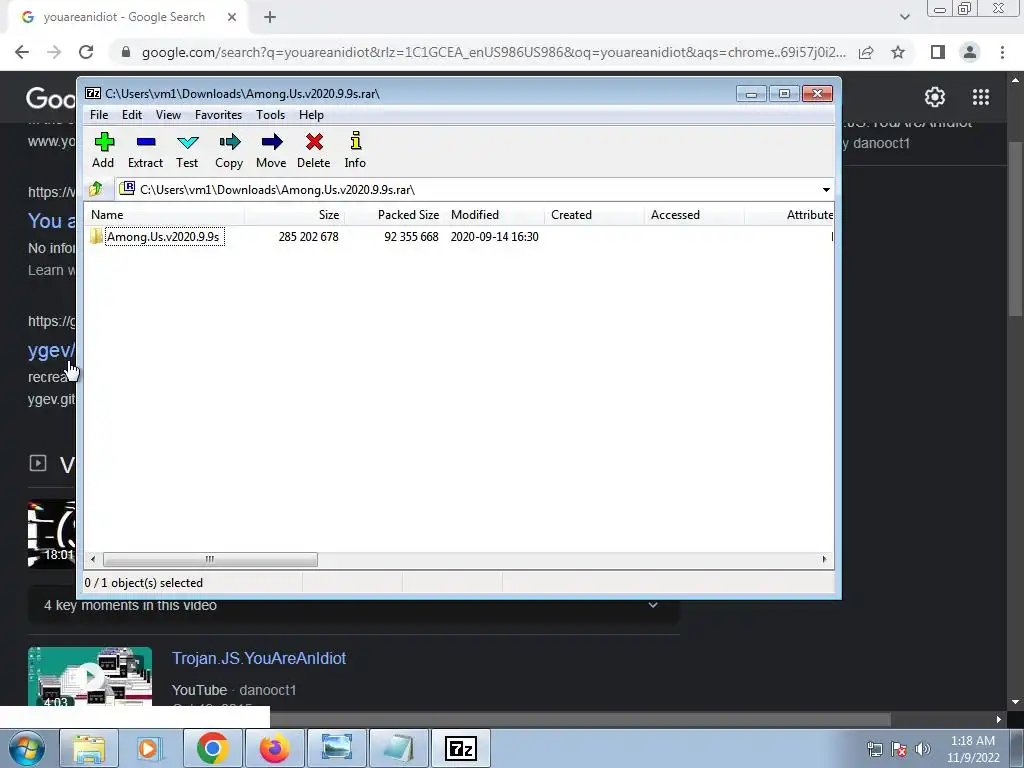Sort by the Name column header

164,215
